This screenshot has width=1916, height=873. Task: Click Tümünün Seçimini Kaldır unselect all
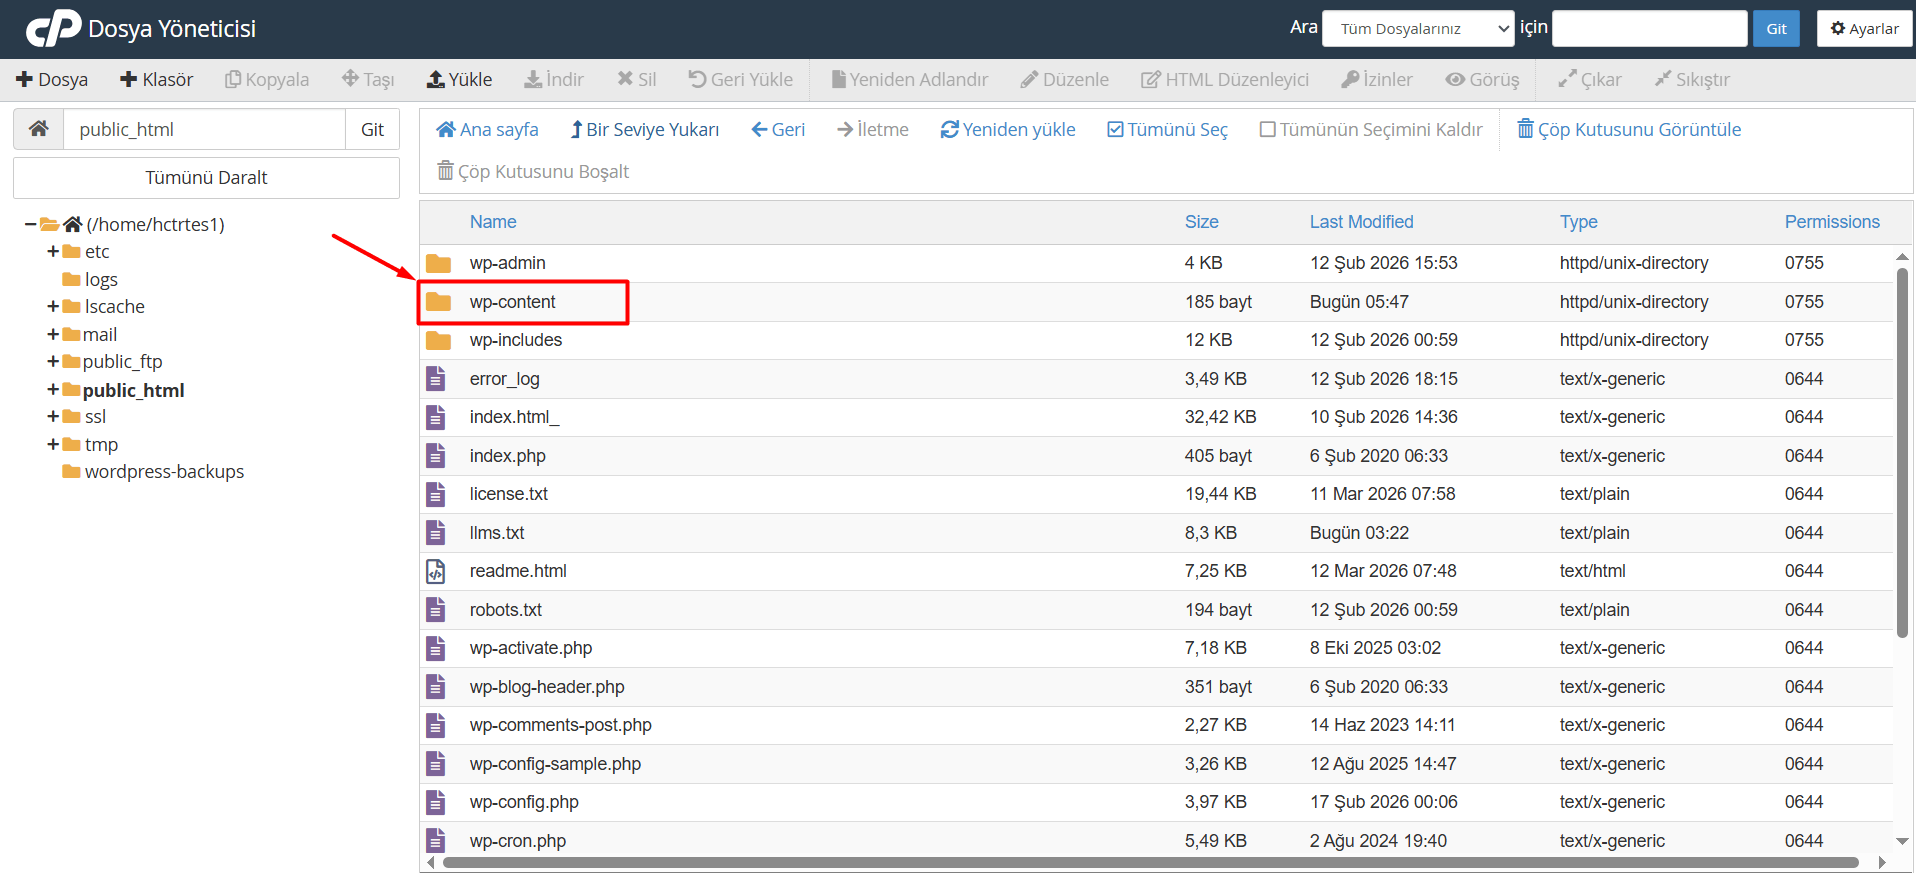coord(1371,129)
